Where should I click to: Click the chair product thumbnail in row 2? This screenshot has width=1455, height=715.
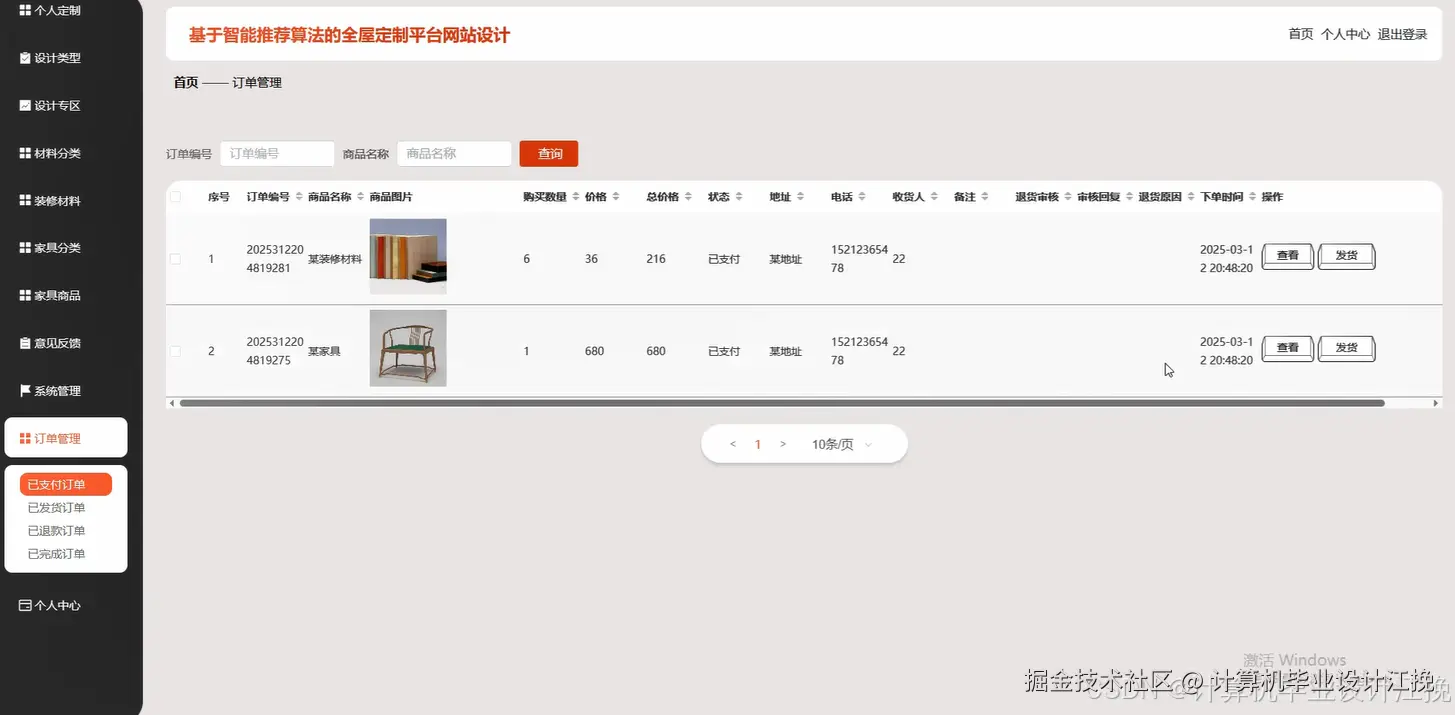[408, 347]
